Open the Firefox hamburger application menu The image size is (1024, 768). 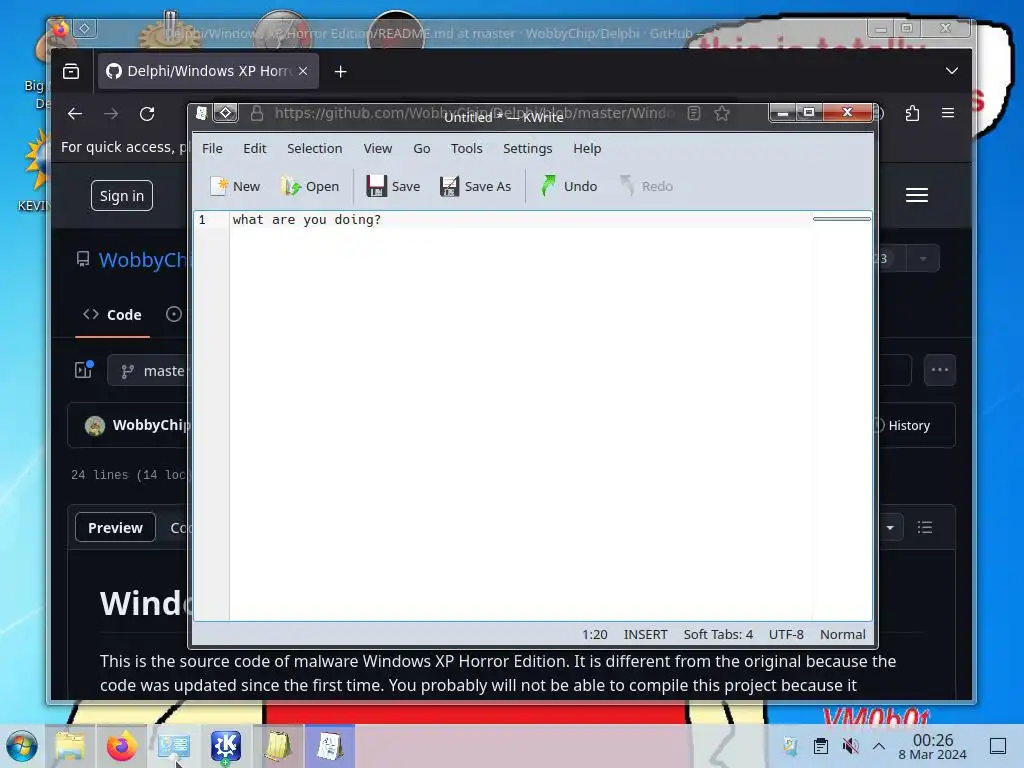948,113
